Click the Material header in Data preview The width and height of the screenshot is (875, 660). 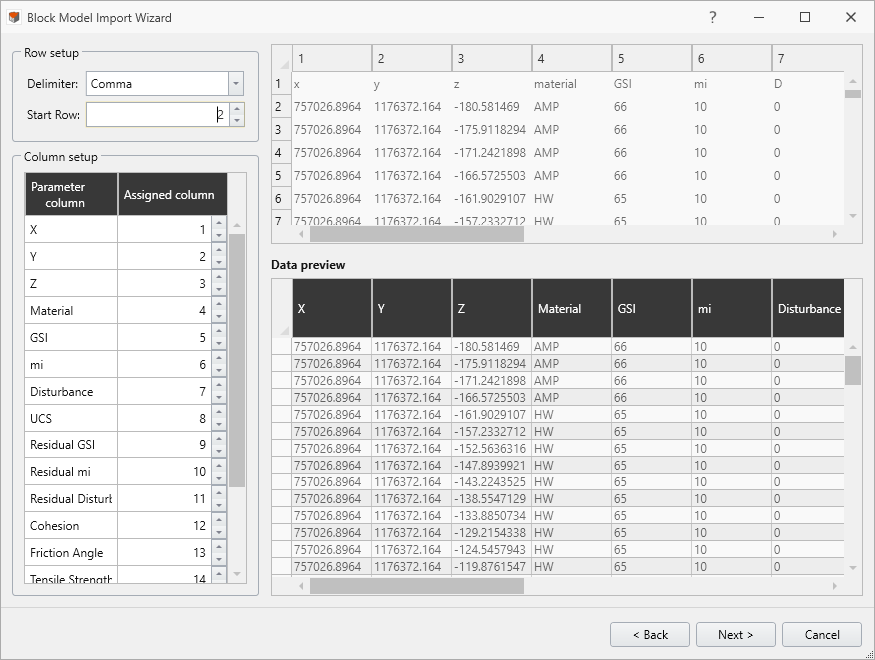click(x=572, y=309)
